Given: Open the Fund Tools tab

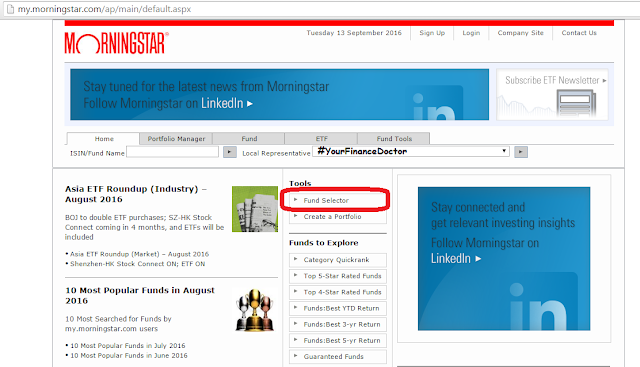Looking at the screenshot, I should (394, 139).
